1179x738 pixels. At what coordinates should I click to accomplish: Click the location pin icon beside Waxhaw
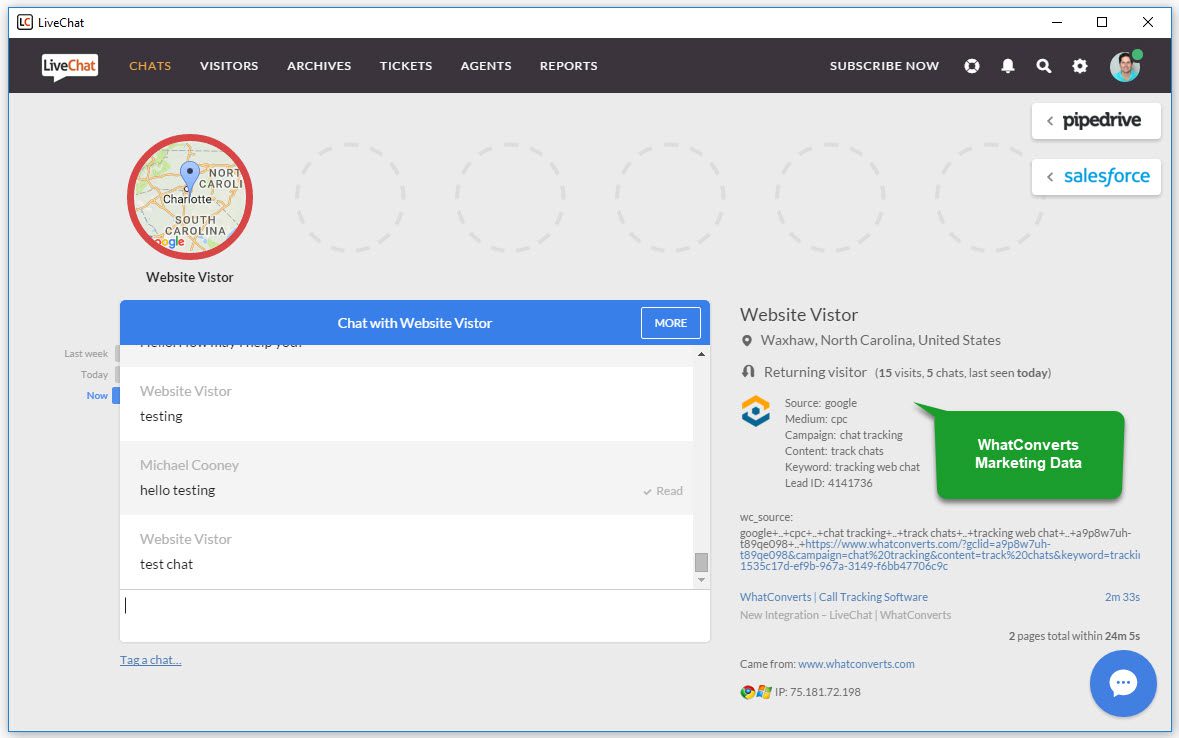747,341
